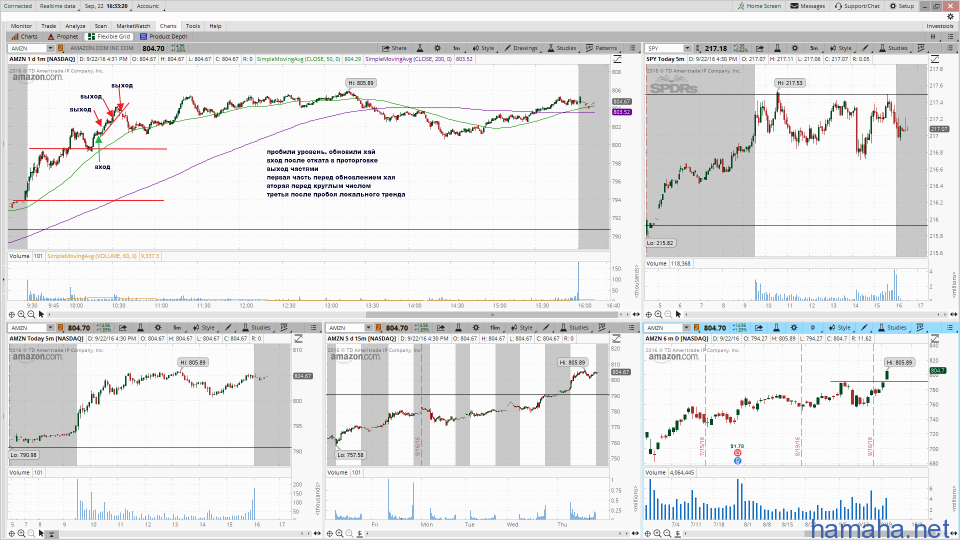Select the pointer cursor icon under main chart
This screenshot has height=540, width=960.
pyautogui.click(x=42, y=314)
